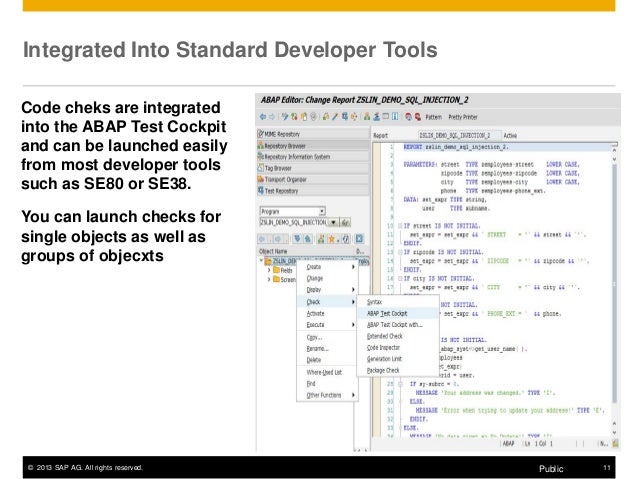Open the Repository Browser
The width and height of the screenshot is (638, 479).
point(313,145)
